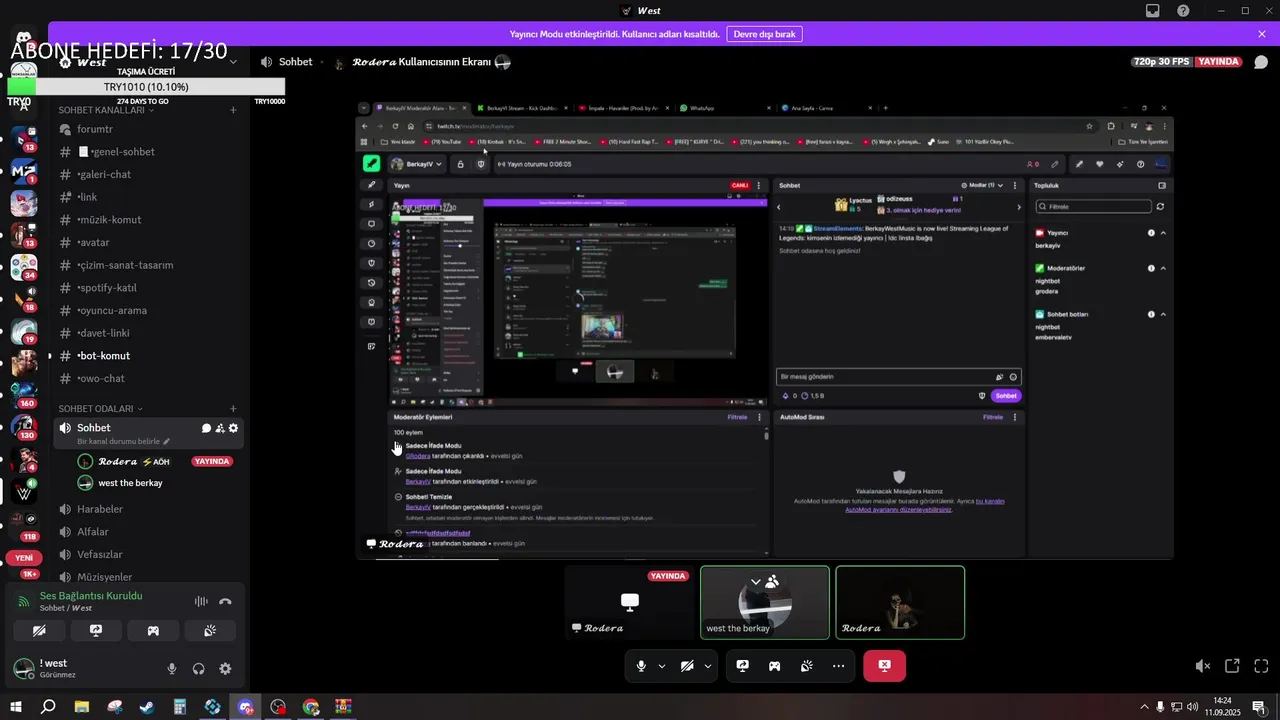Open screen share in voice panel
Viewport: 1280px width, 720px height.
96,631
